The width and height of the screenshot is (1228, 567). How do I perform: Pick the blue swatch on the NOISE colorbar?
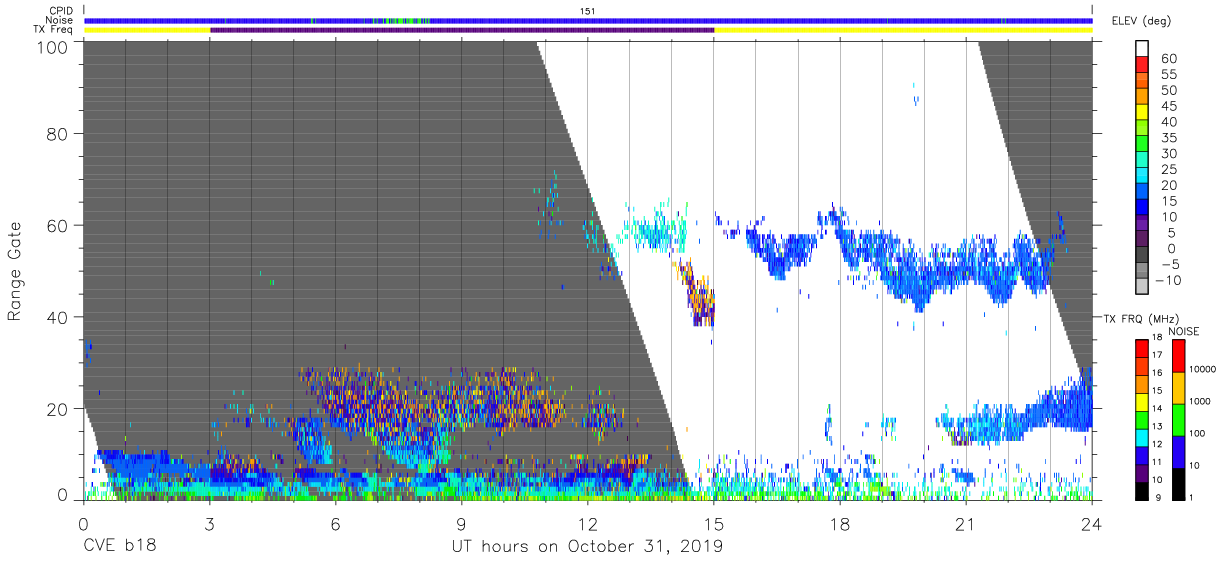pos(1178,452)
